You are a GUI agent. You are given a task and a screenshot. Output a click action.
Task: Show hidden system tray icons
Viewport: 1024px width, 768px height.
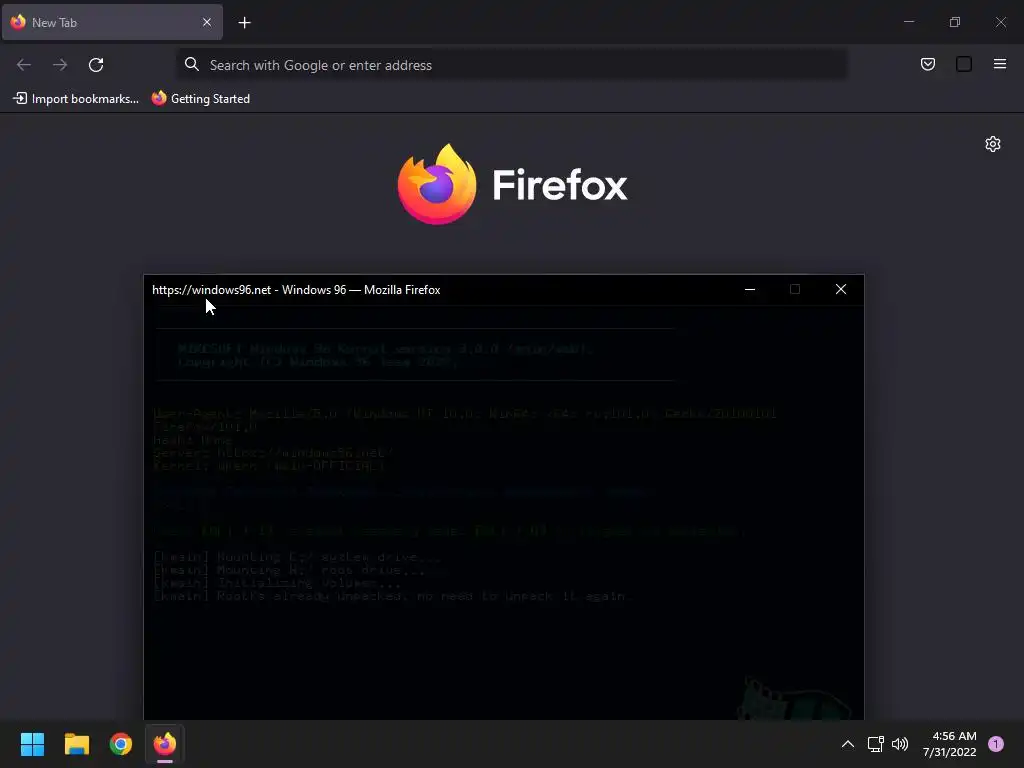(848, 744)
